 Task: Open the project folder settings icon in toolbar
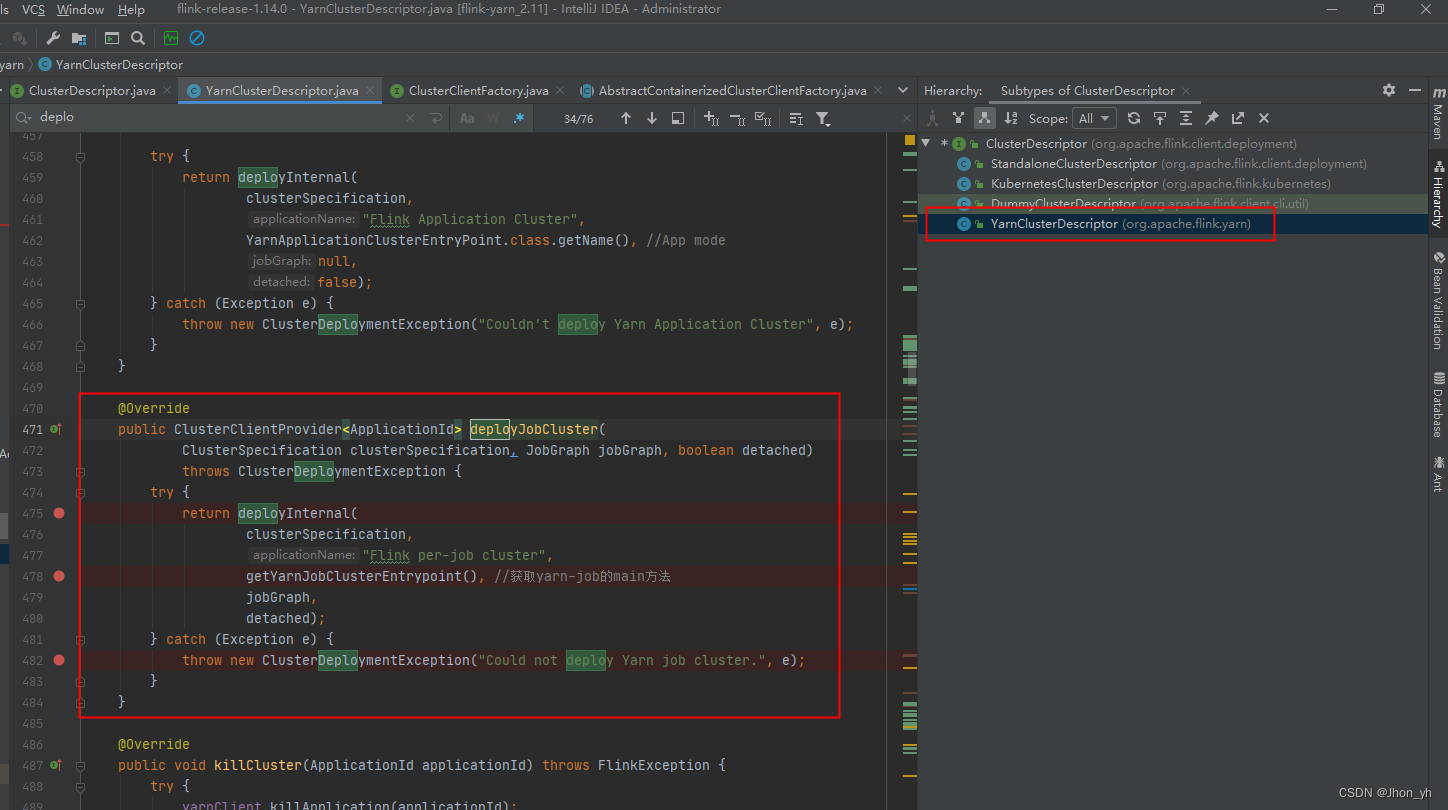(78, 38)
